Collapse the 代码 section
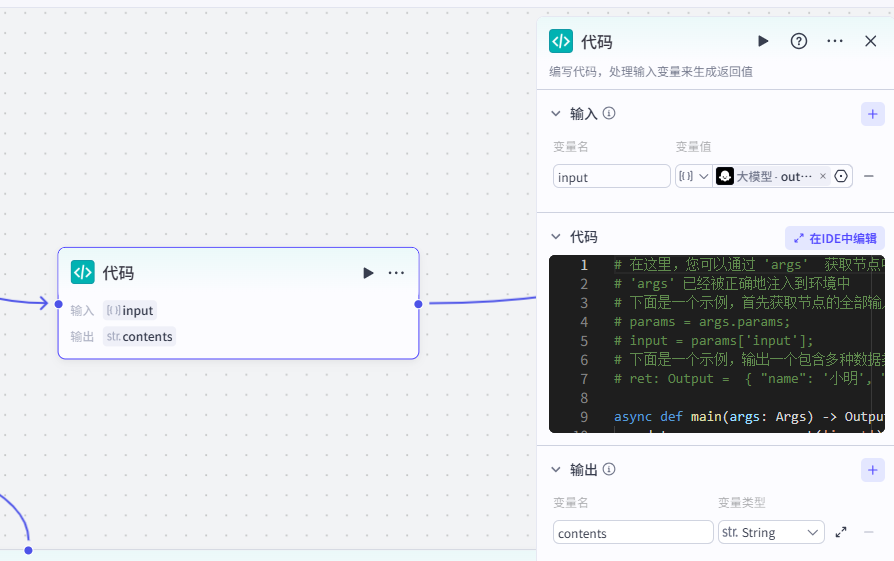Screen dimensions: 894x561 556,237
